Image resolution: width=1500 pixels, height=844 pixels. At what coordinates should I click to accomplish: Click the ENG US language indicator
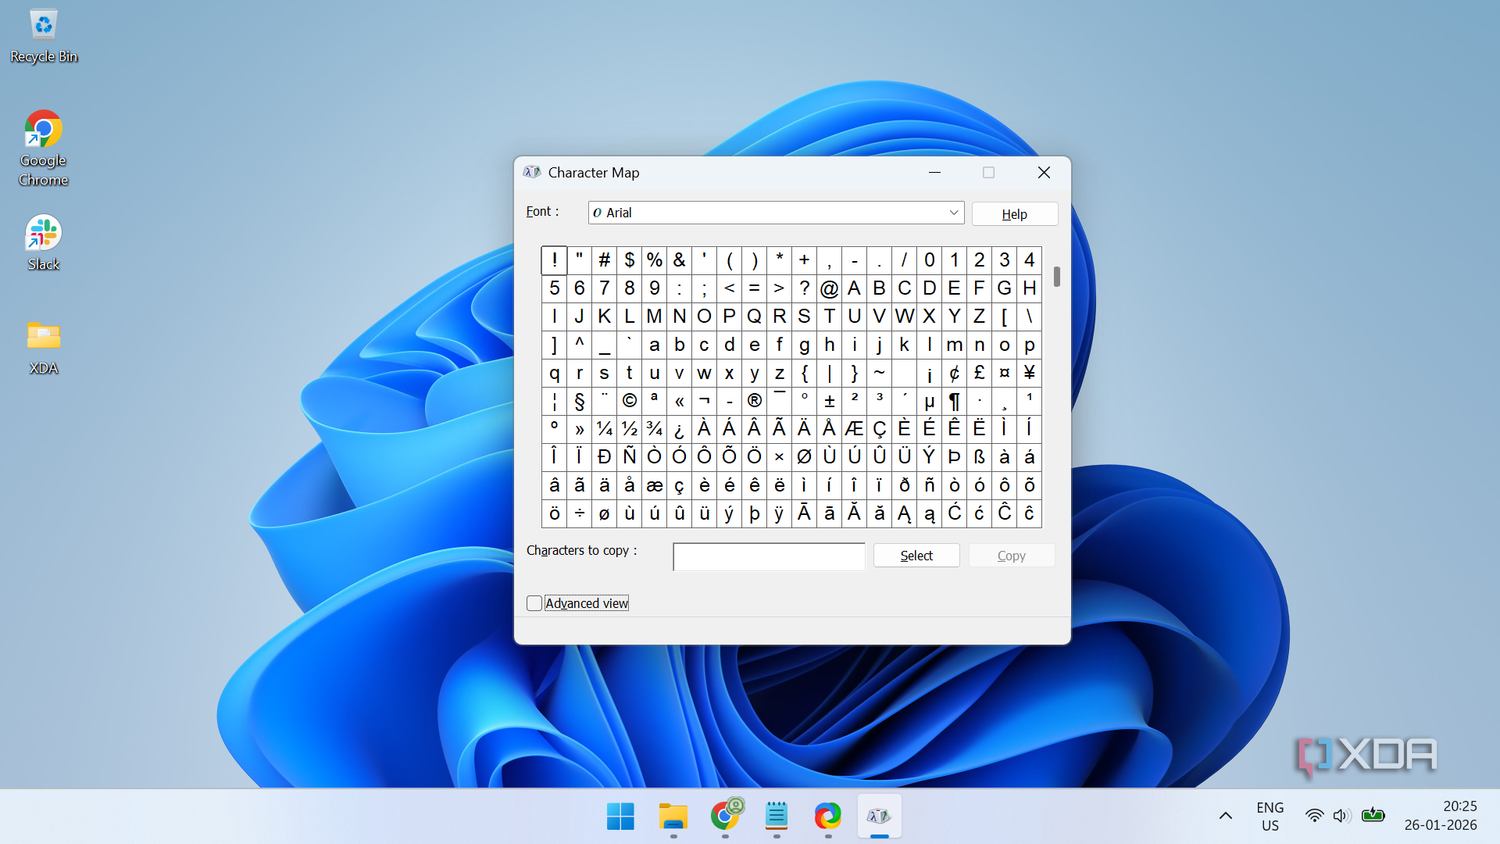coord(1270,816)
